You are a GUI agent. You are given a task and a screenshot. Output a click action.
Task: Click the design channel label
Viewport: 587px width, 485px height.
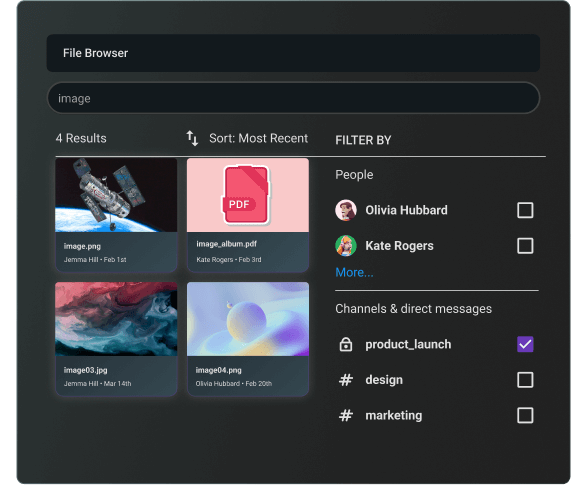[x=384, y=380]
